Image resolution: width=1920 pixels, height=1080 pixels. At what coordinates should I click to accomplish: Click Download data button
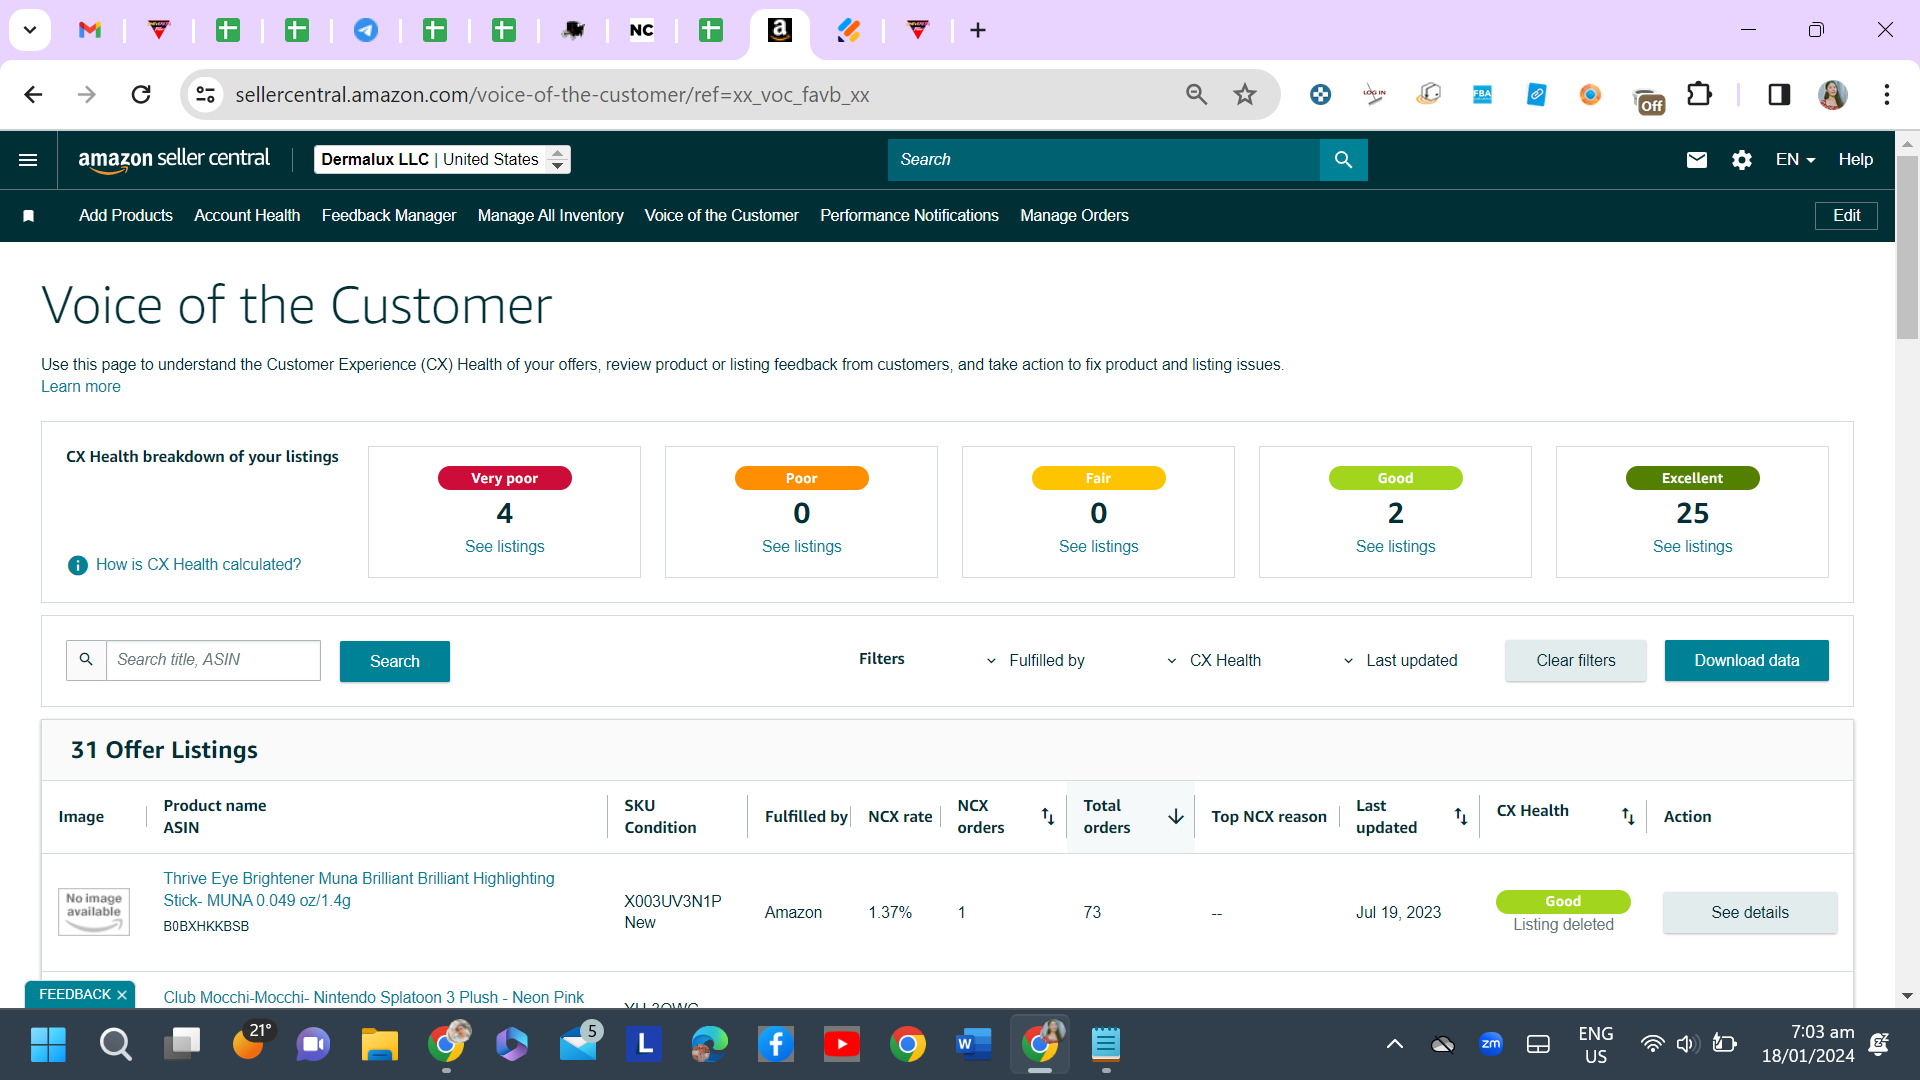coord(1747,661)
